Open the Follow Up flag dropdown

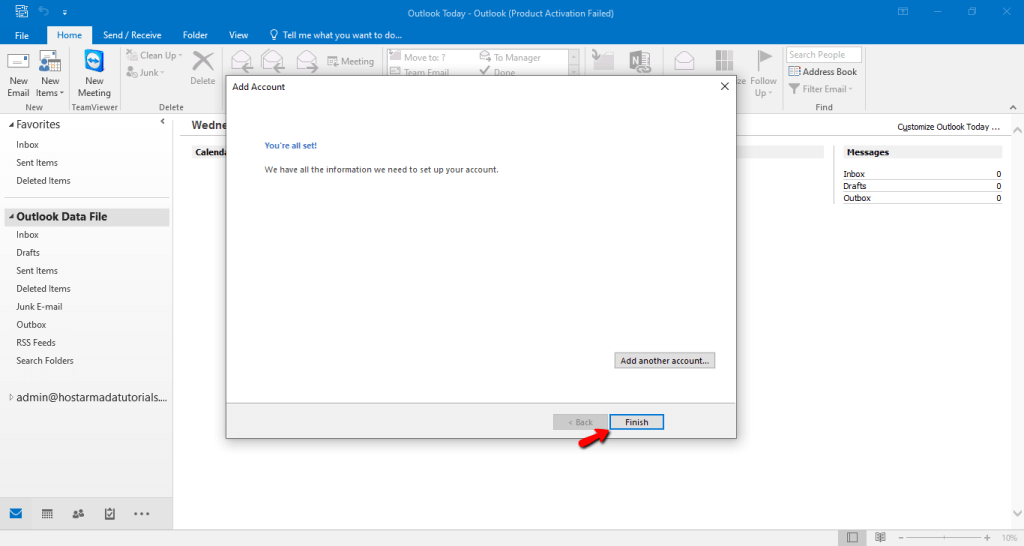[x=763, y=74]
